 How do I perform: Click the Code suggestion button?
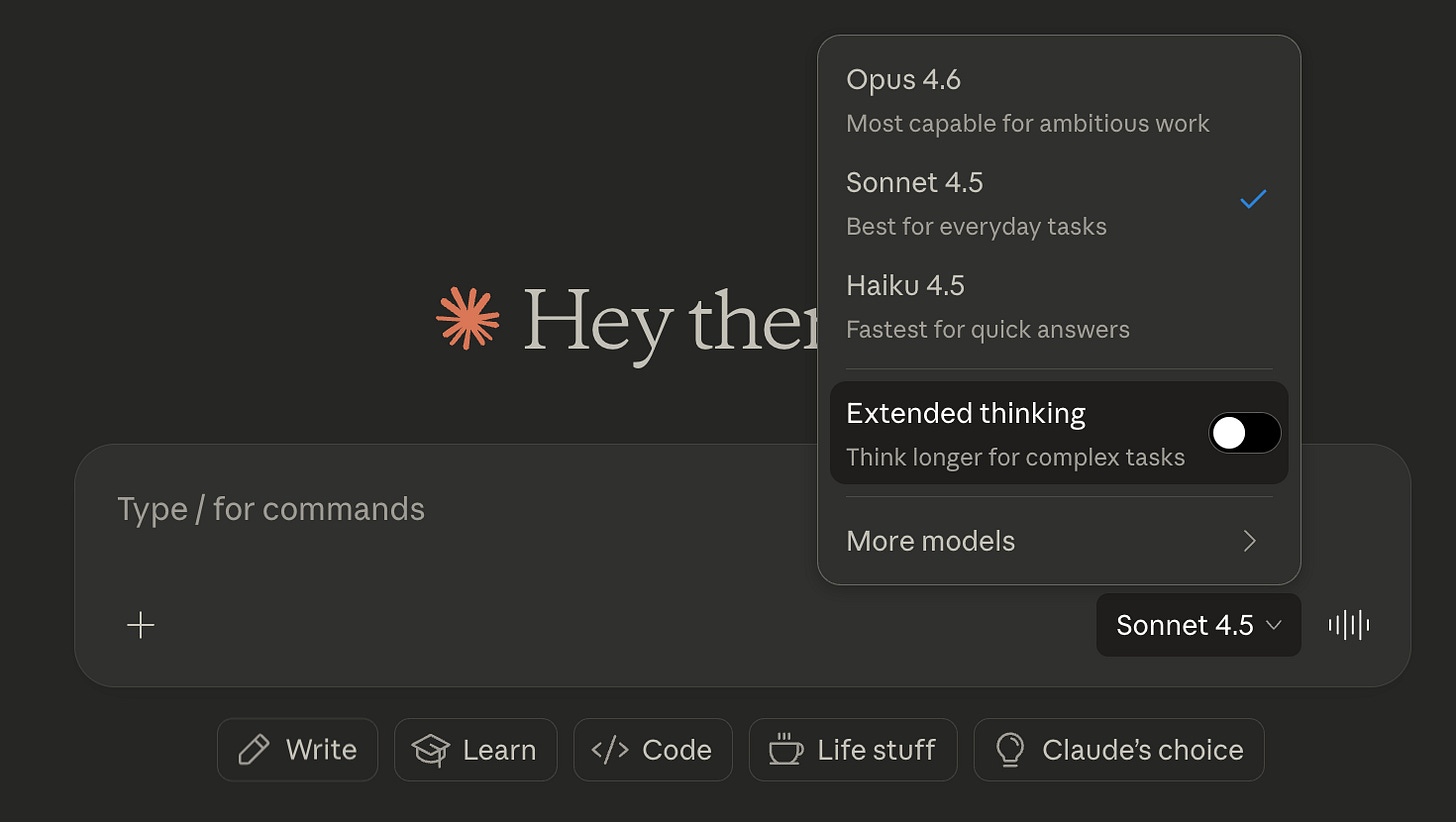653,750
